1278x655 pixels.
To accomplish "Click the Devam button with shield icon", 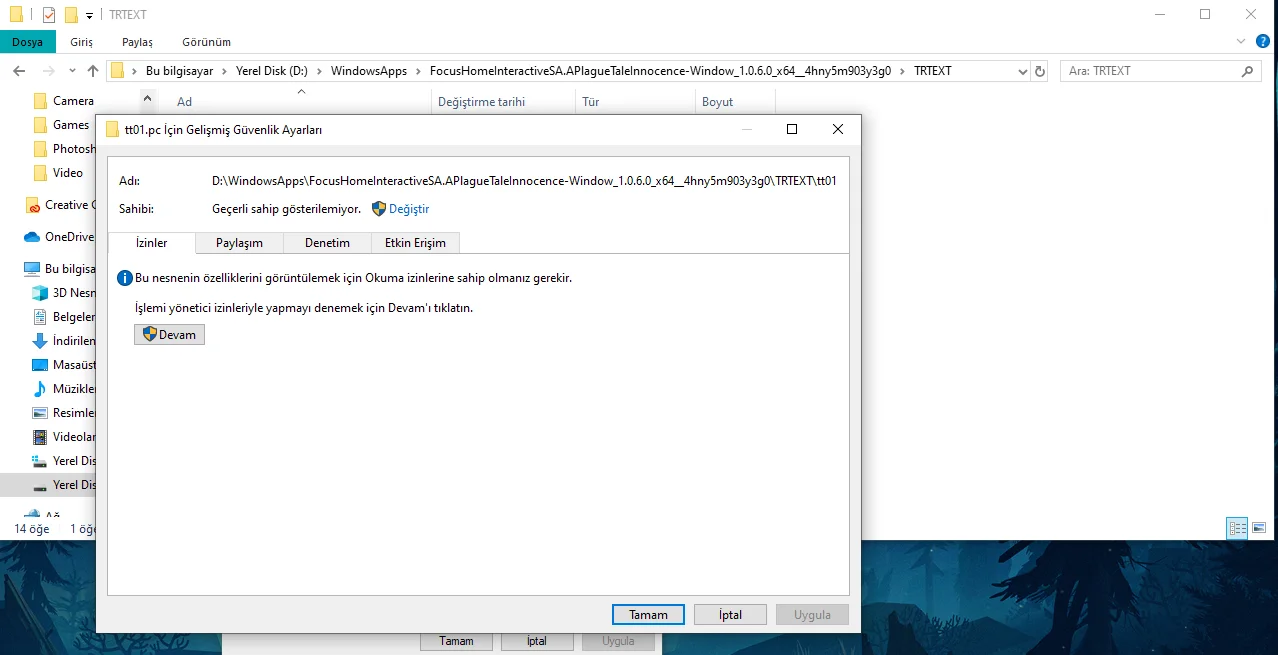I will (169, 335).
